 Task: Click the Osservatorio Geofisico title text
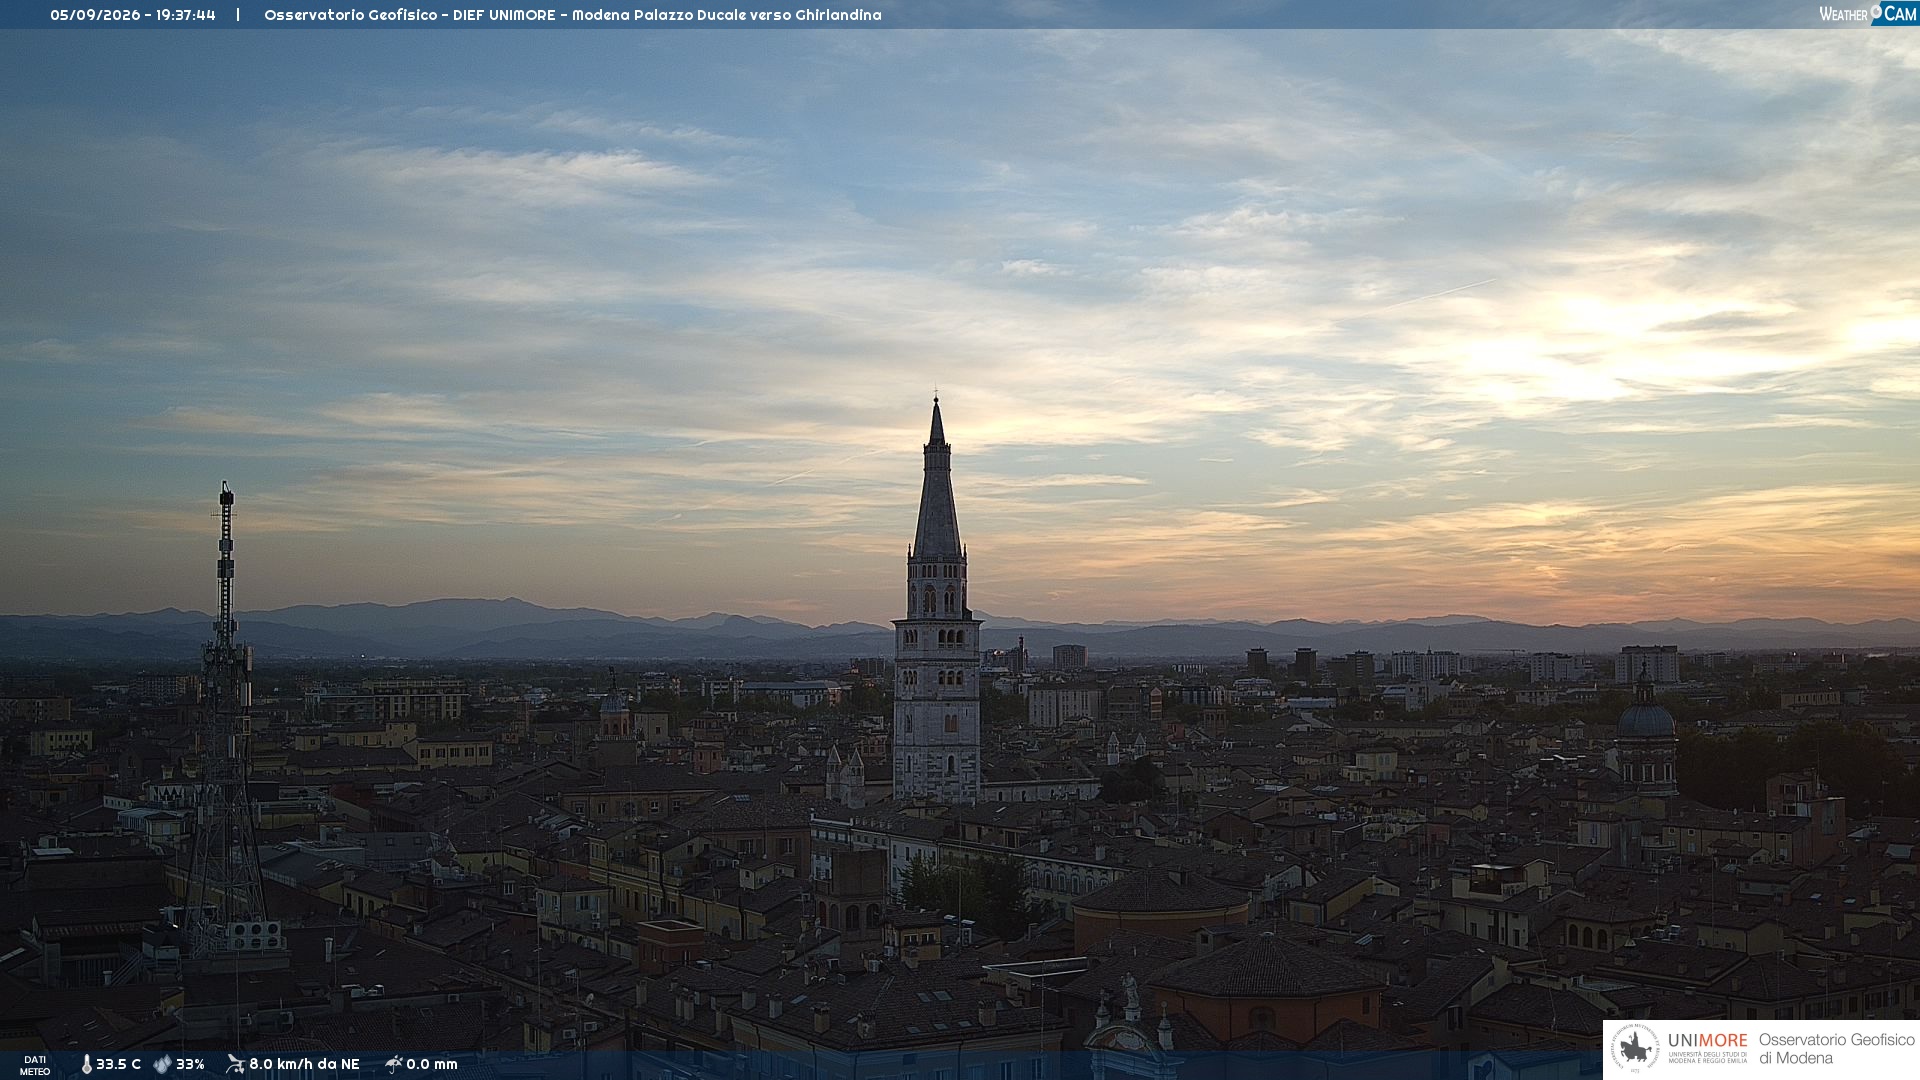[351, 15]
